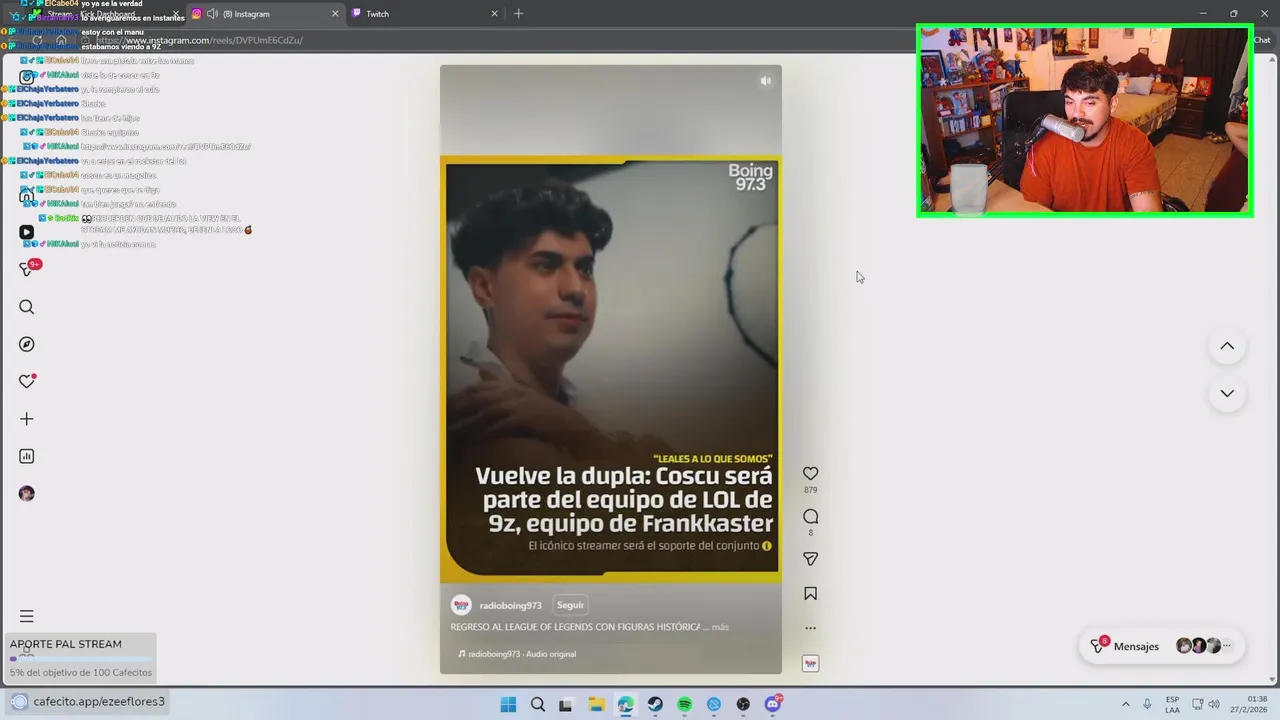
Task: Open the hamburger More menu
Action: tap(27, 616)
